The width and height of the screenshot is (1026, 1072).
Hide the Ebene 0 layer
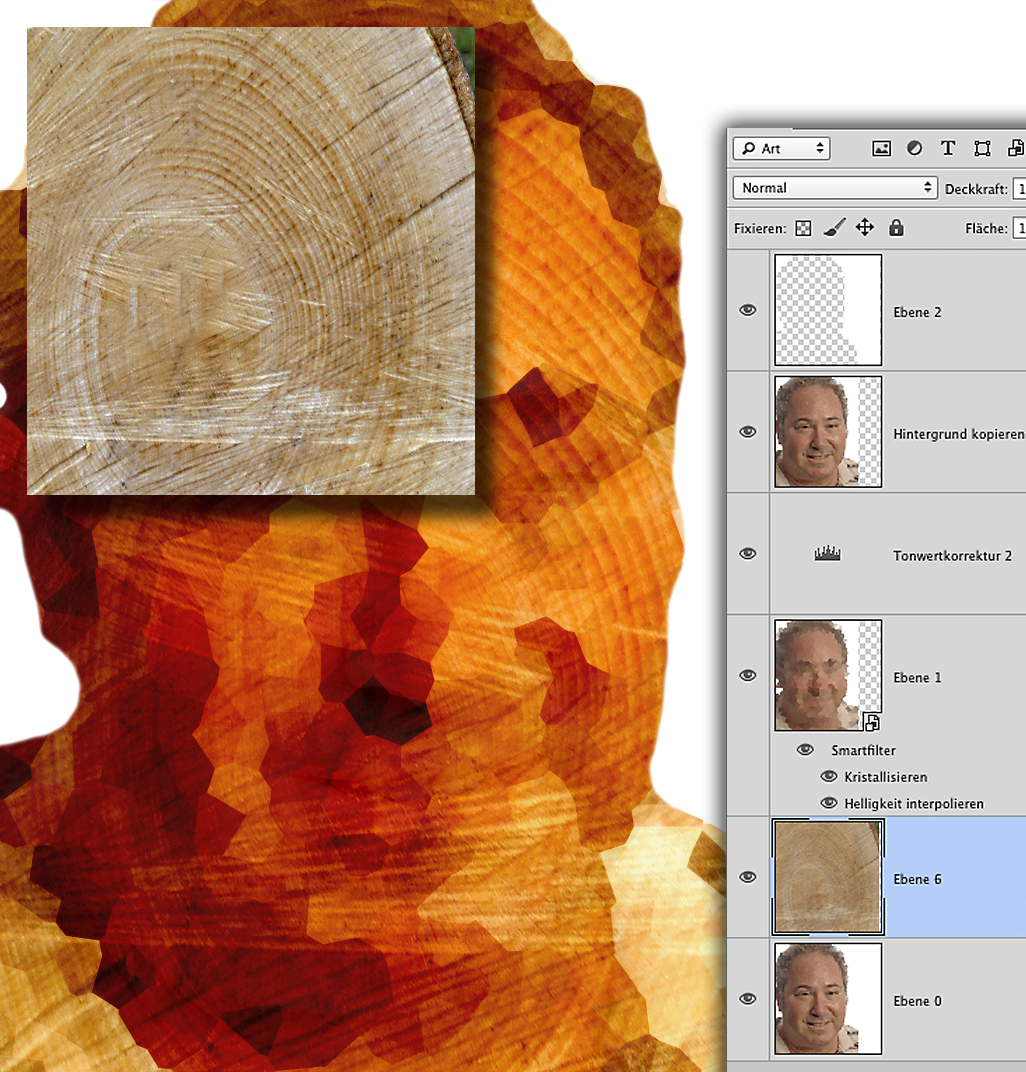(x=748, y=999)
